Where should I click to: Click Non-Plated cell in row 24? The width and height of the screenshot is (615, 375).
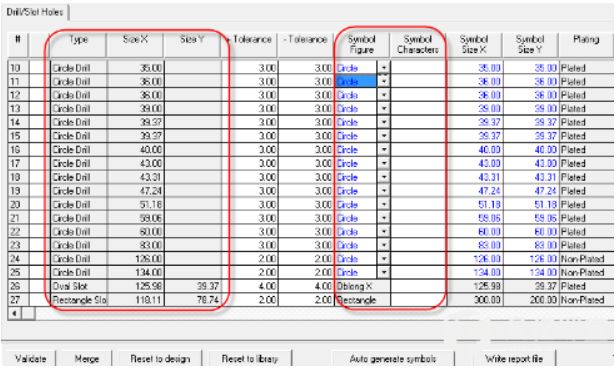(586, 258)
